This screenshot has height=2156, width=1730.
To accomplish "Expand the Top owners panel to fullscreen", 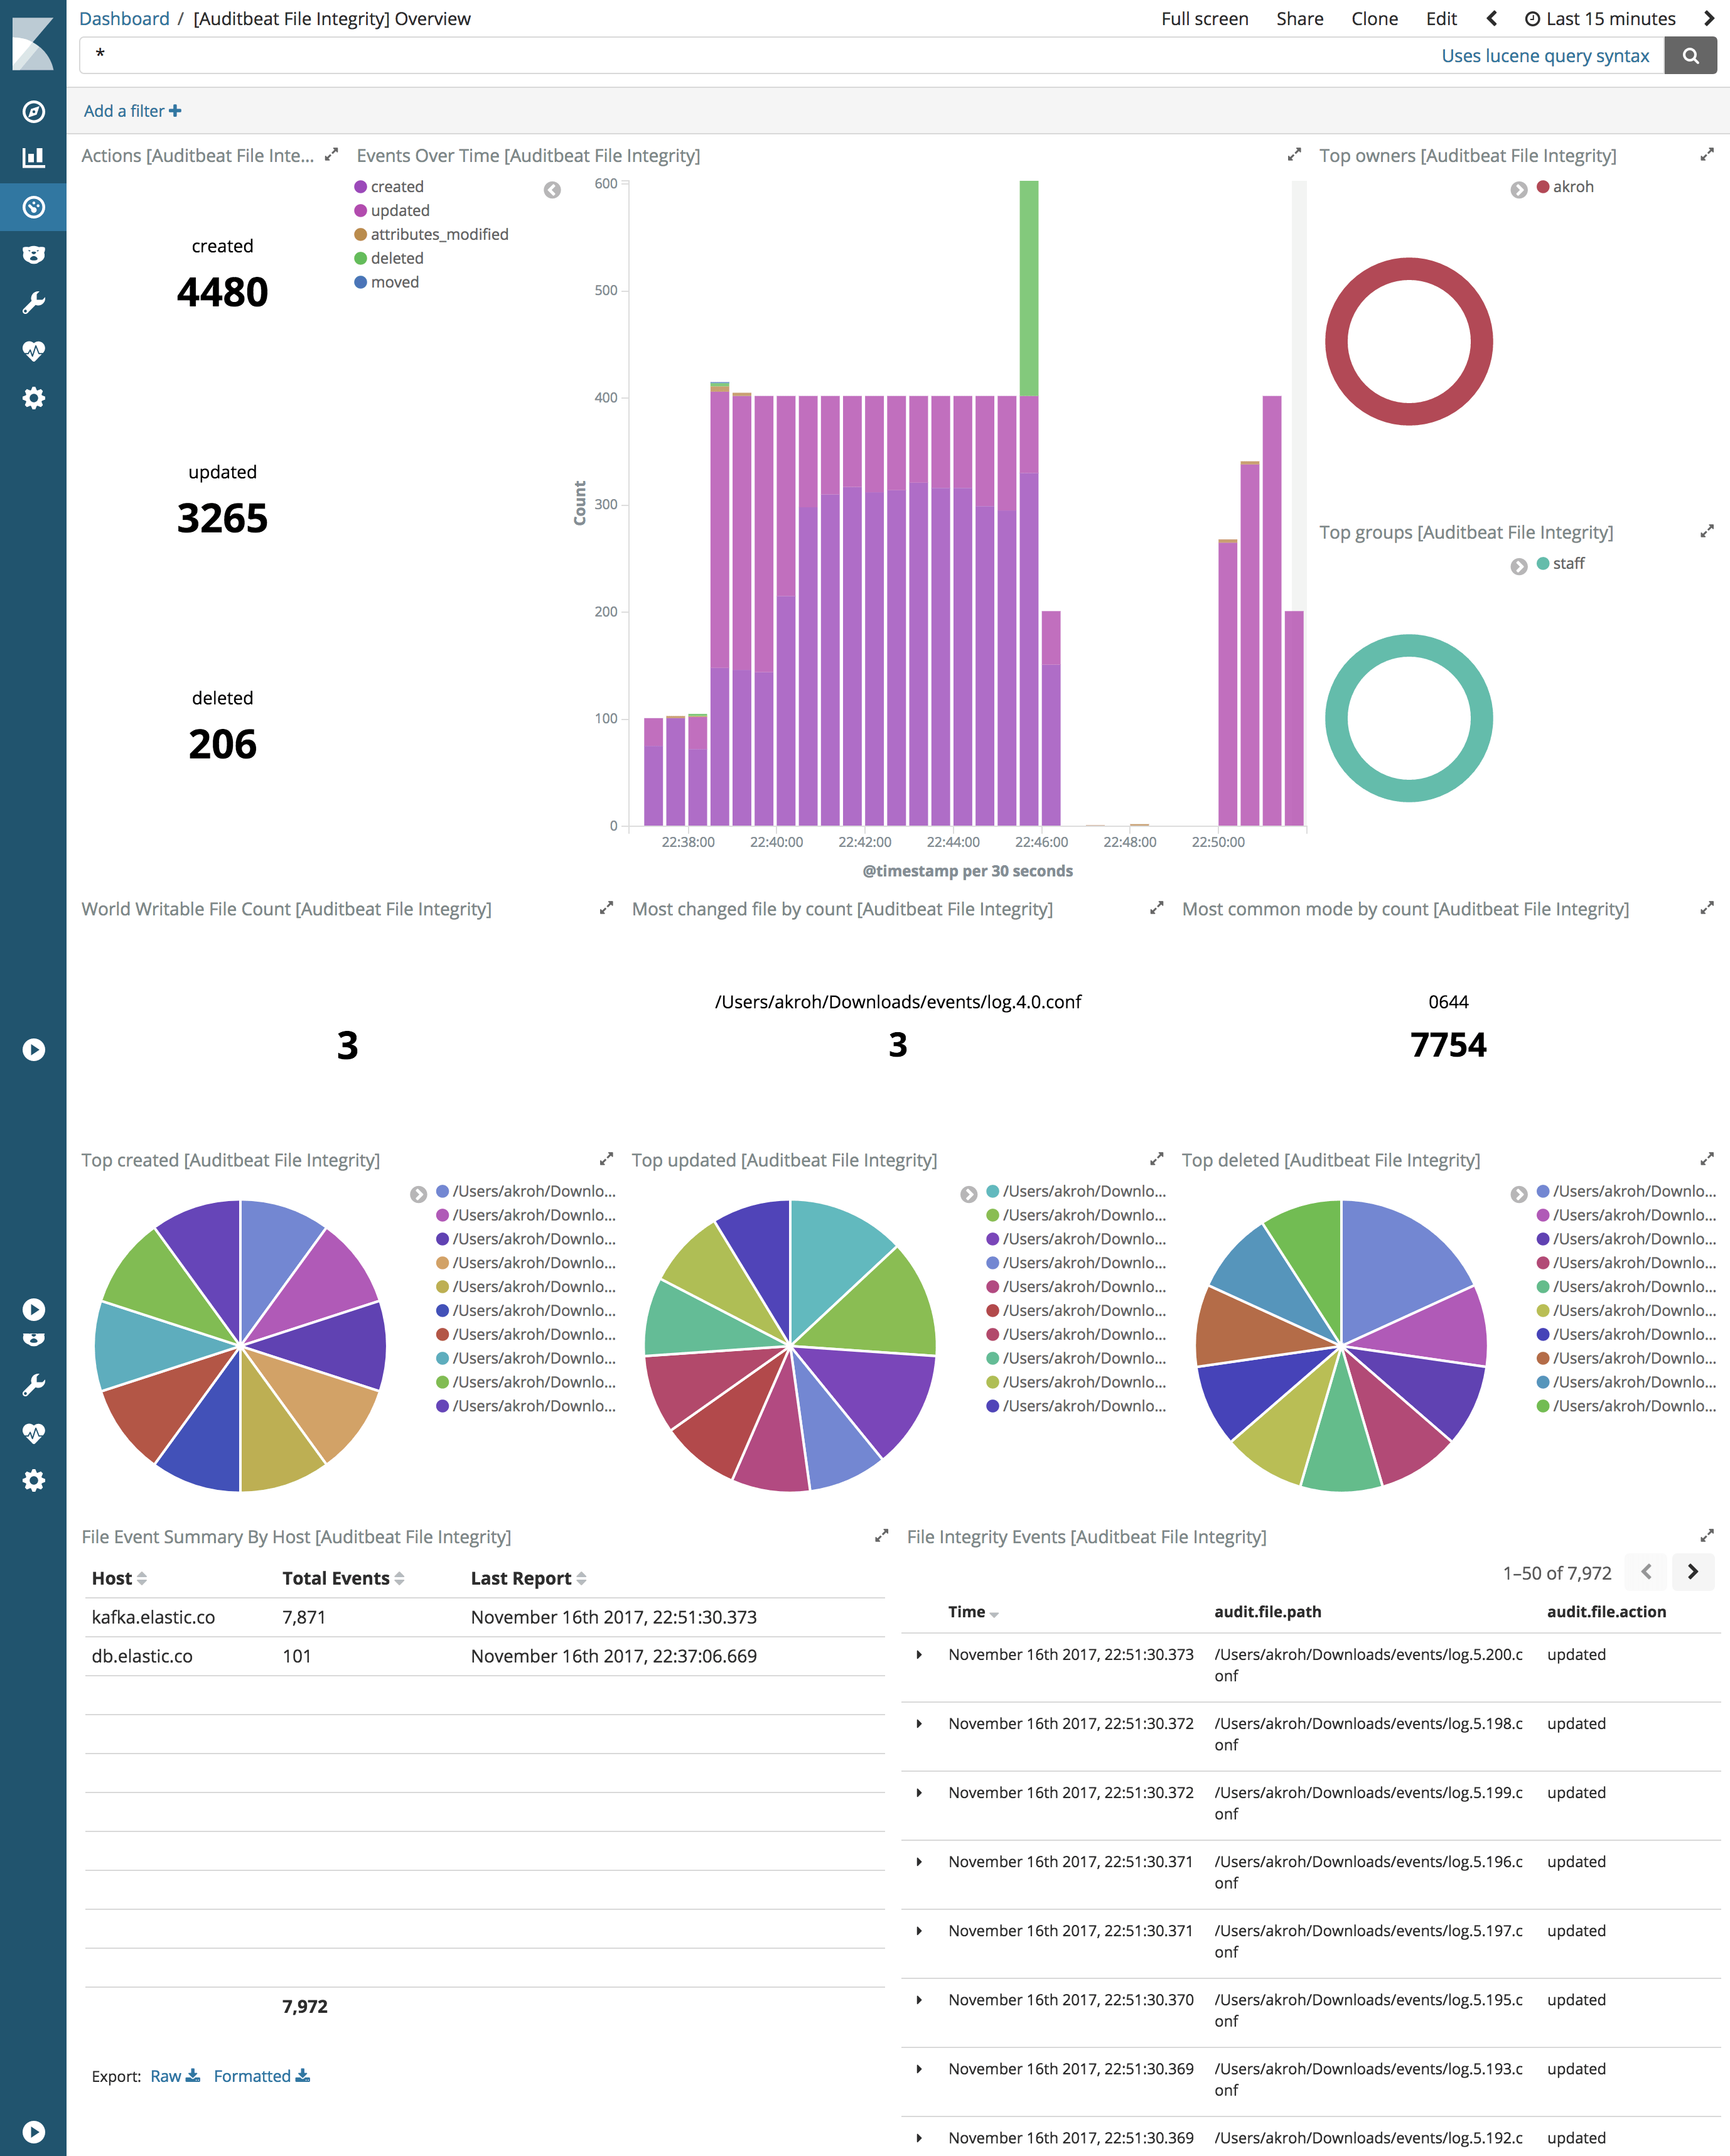I will [x=1706, y=155].
